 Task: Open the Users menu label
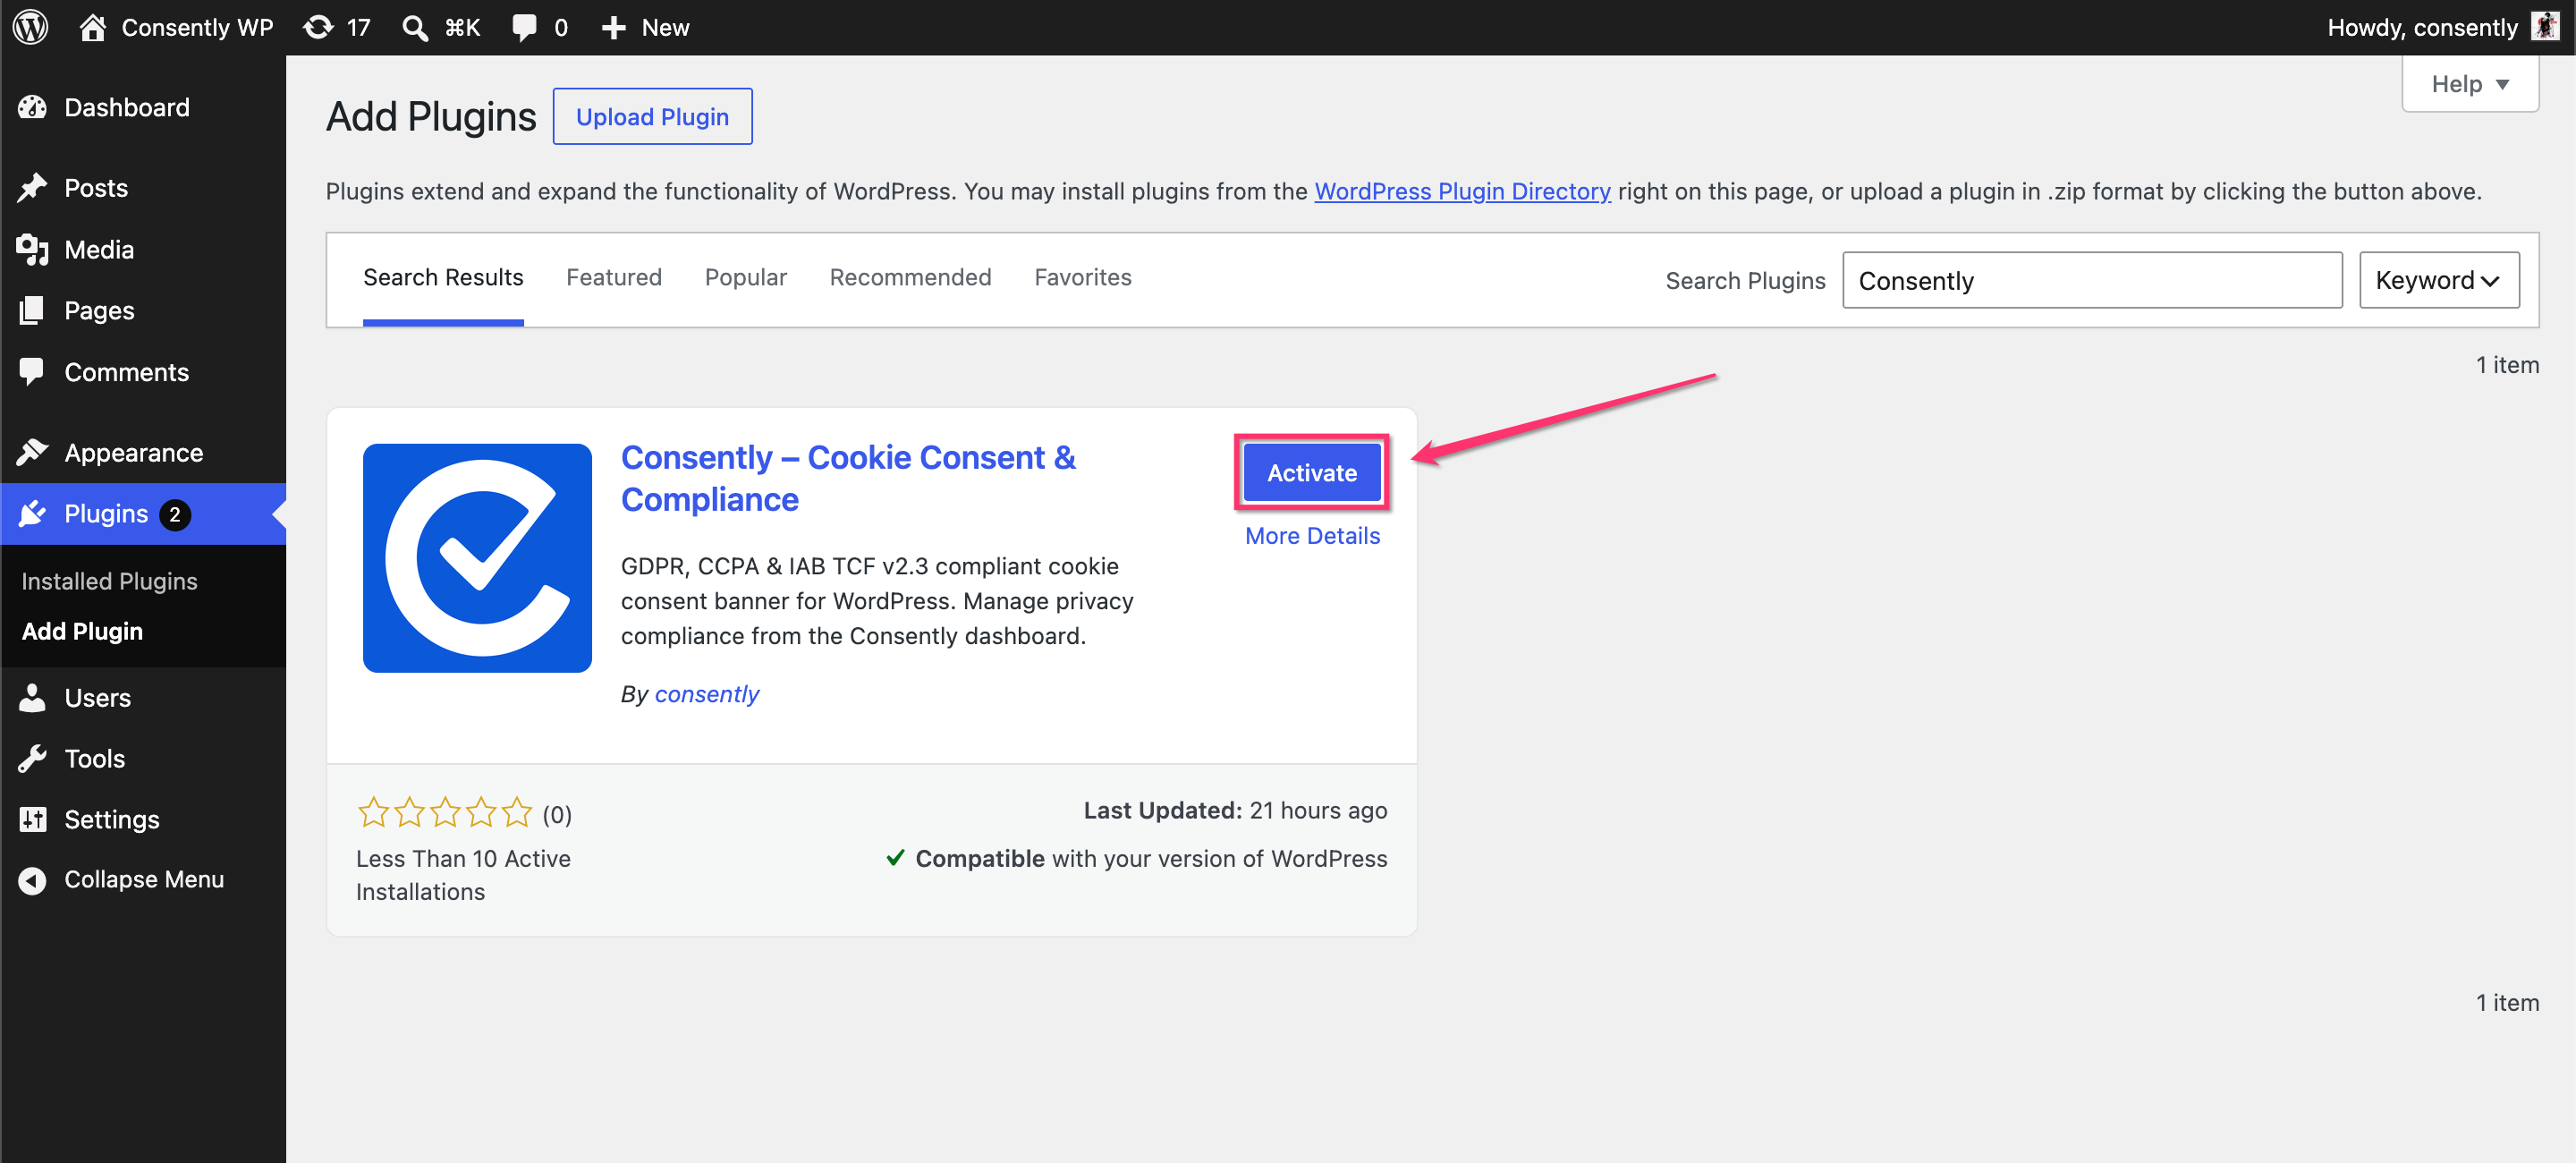[98, 698]
